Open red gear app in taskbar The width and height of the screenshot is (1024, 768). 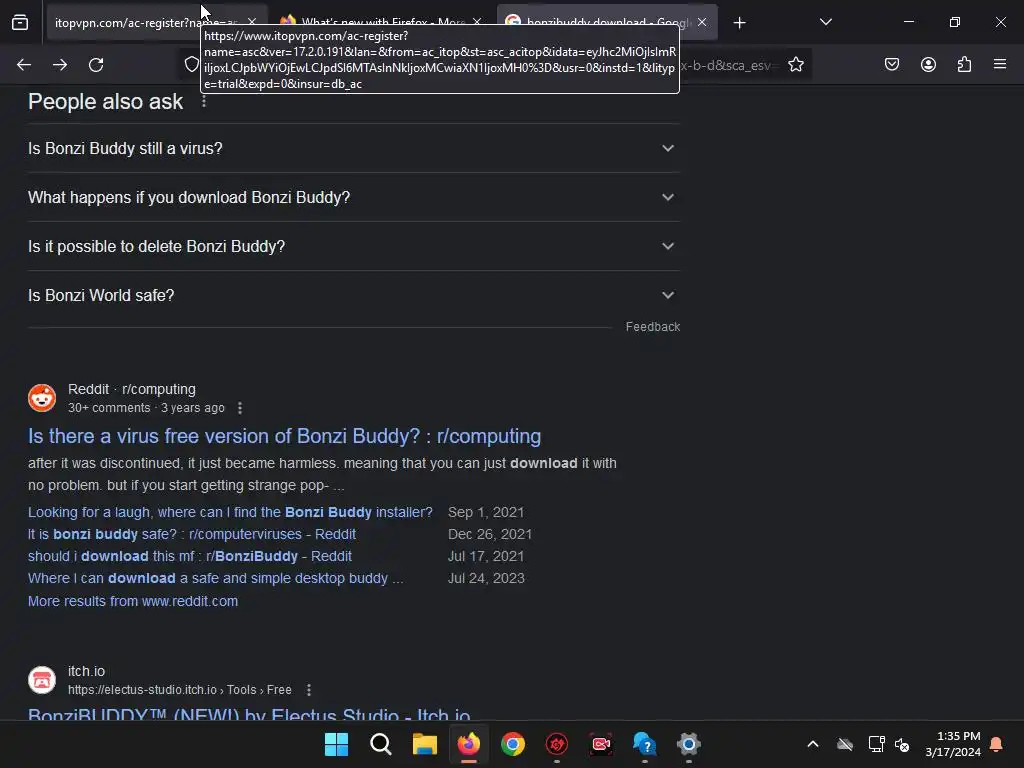pyautogui.click(x=556, y=744)
